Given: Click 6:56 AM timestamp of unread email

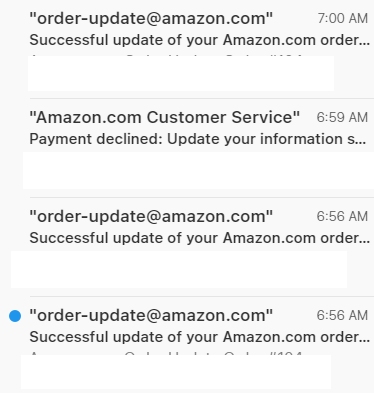Looking at the screenshot, I should point(342,315).
